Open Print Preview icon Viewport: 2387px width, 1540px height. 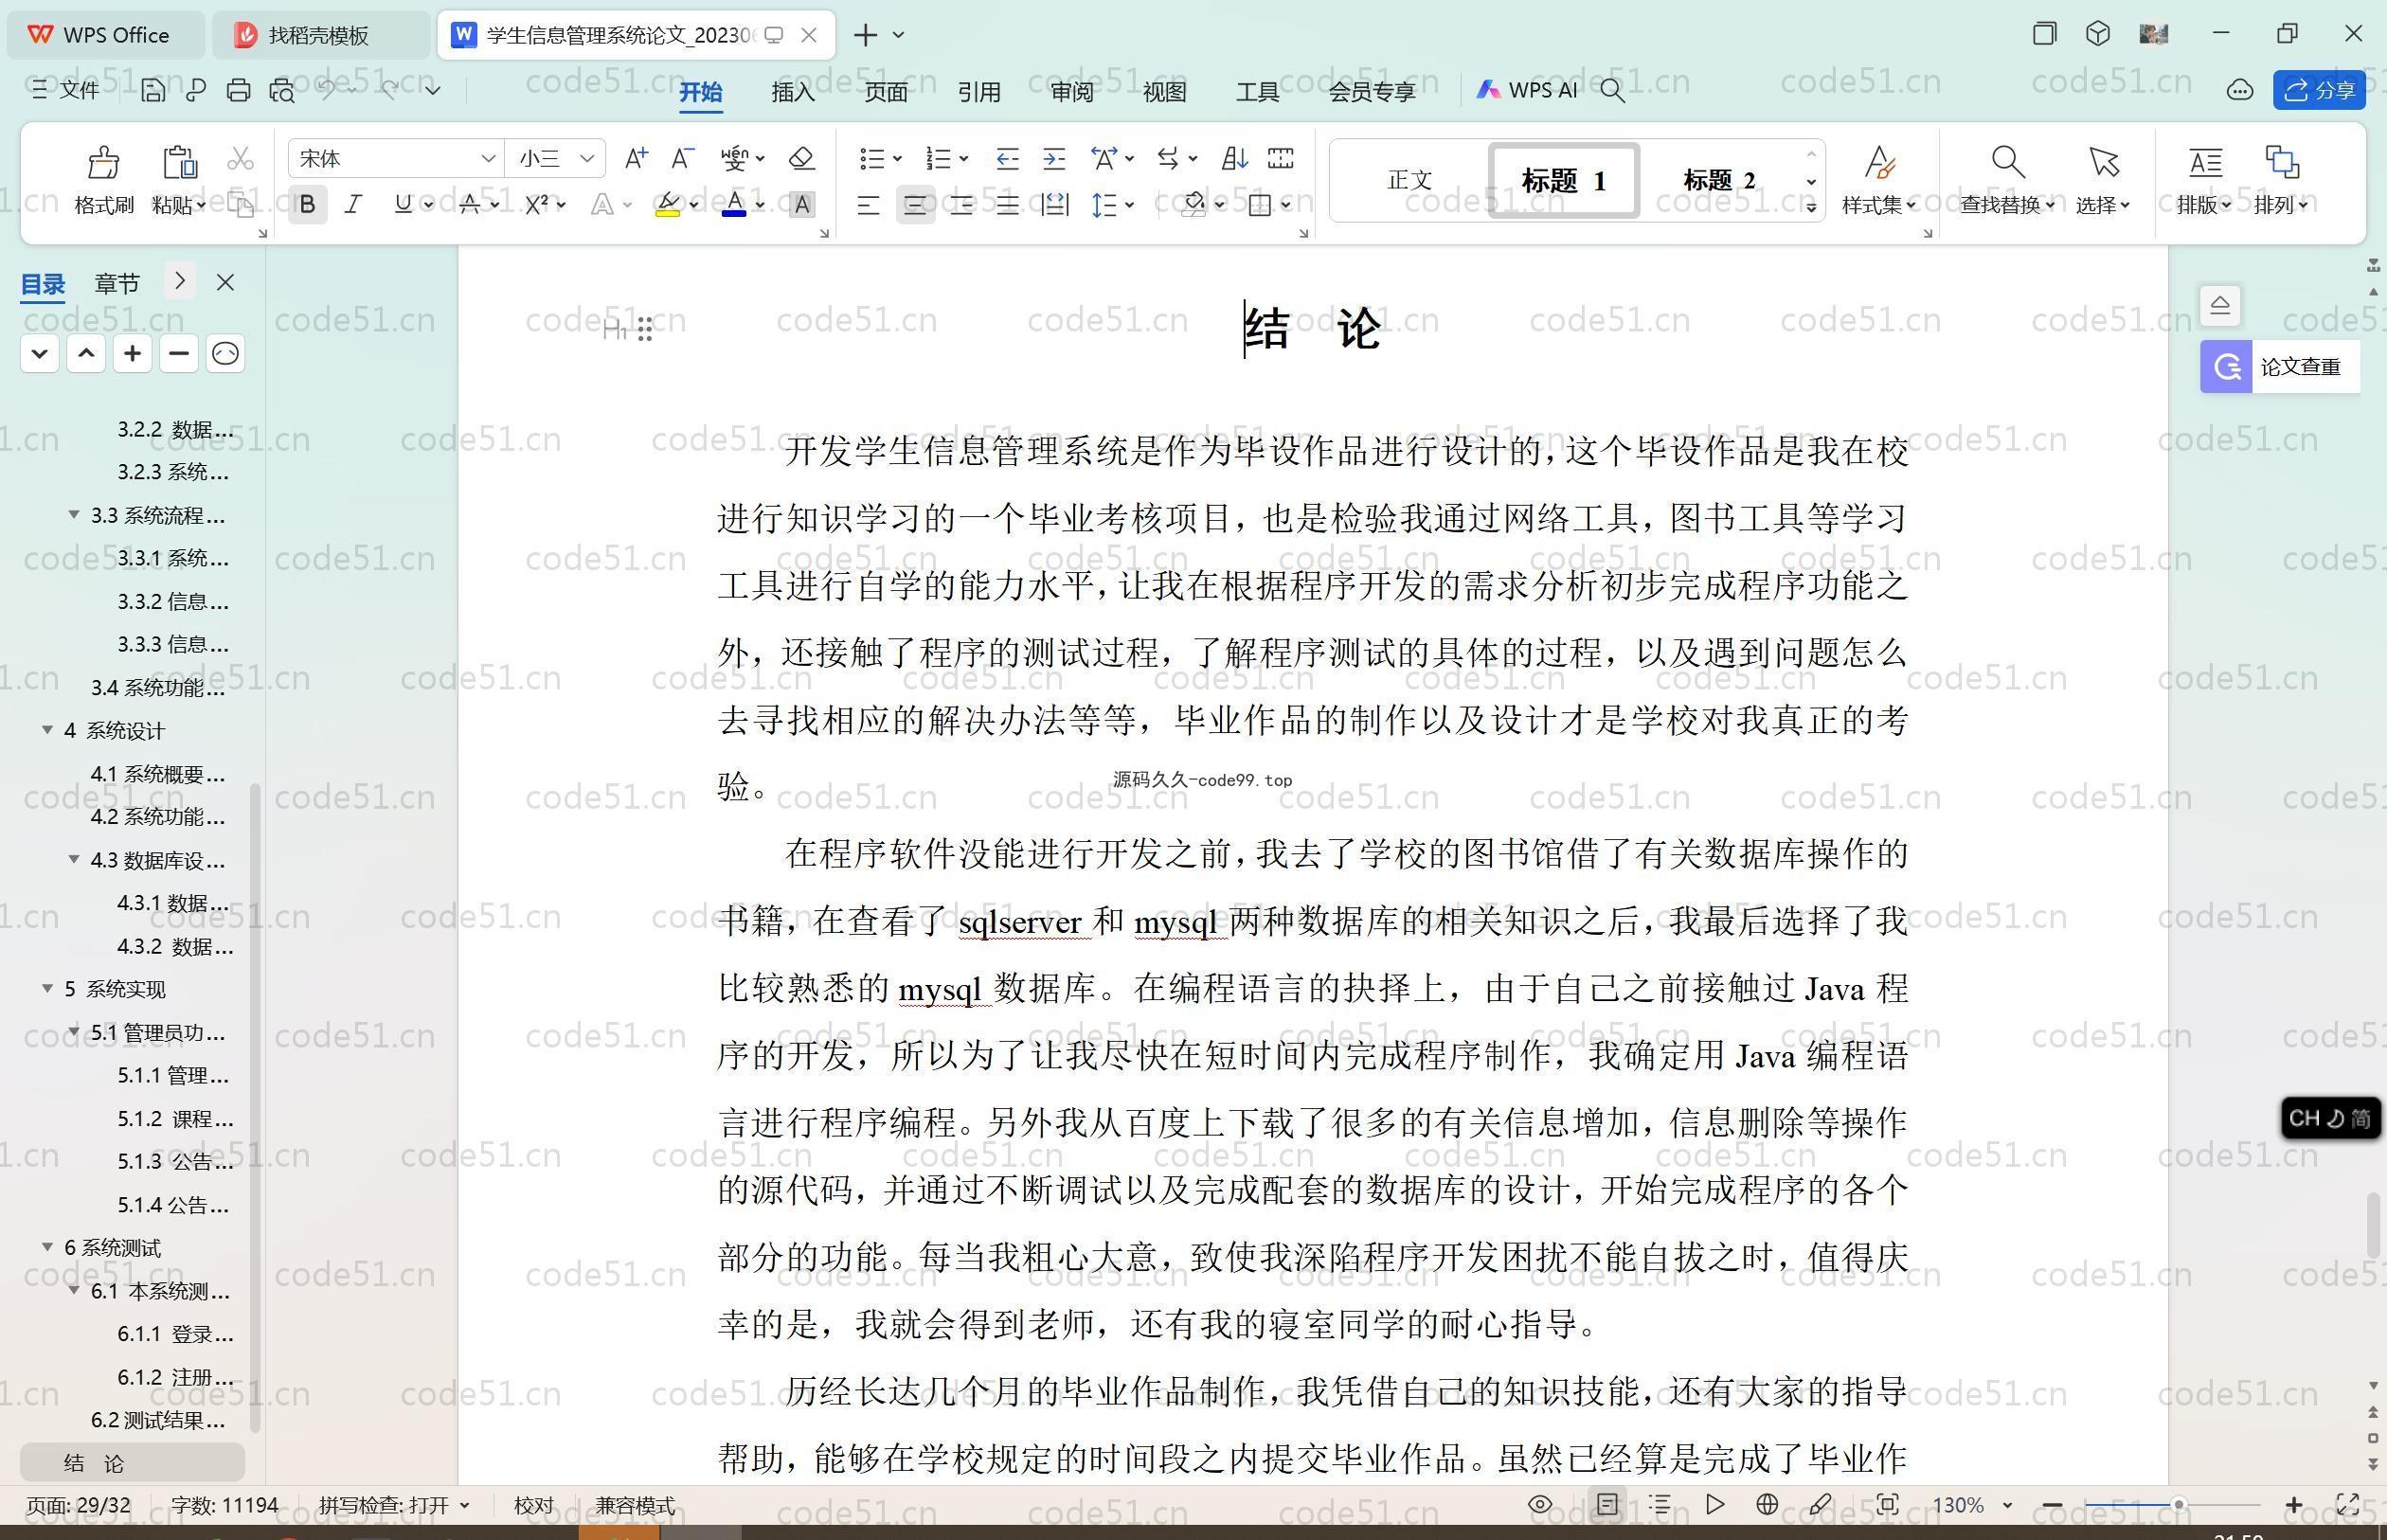click(x=282, y=90)
